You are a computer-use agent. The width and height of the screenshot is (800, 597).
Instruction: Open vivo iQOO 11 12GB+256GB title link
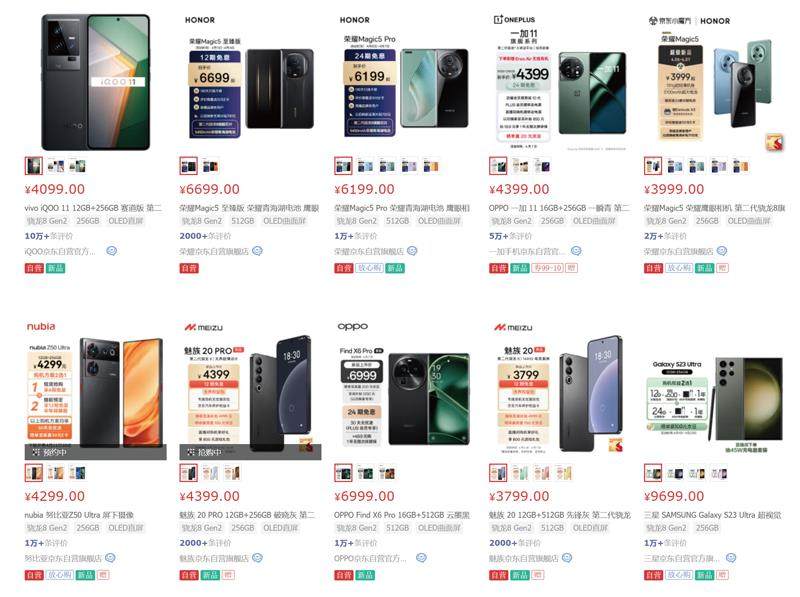click(93, 208)
